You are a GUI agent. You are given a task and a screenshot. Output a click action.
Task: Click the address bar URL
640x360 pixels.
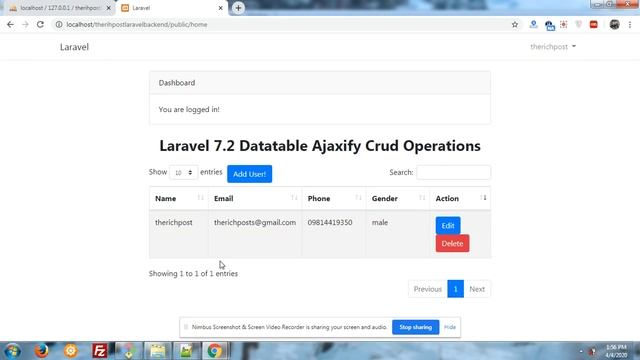click(137, 24)
